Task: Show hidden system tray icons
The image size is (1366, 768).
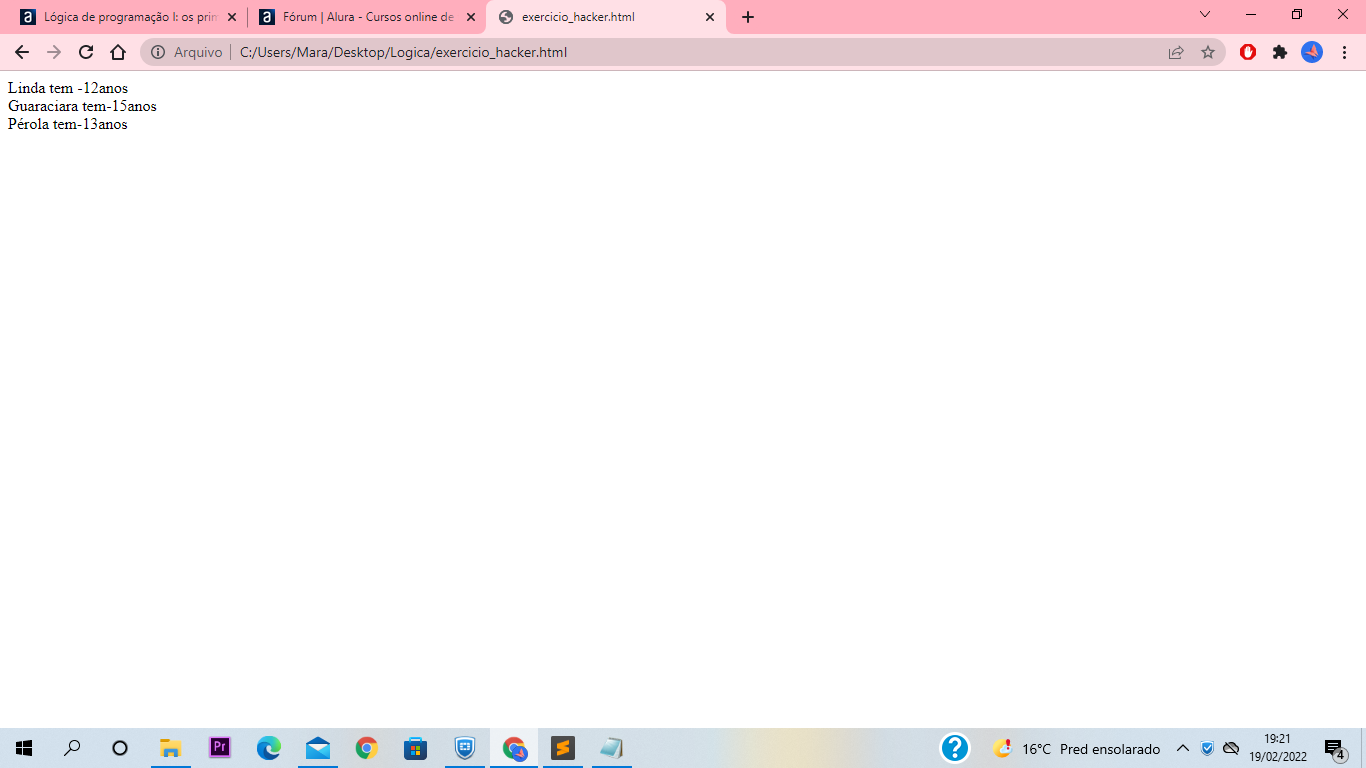Action: point(1183,748)
